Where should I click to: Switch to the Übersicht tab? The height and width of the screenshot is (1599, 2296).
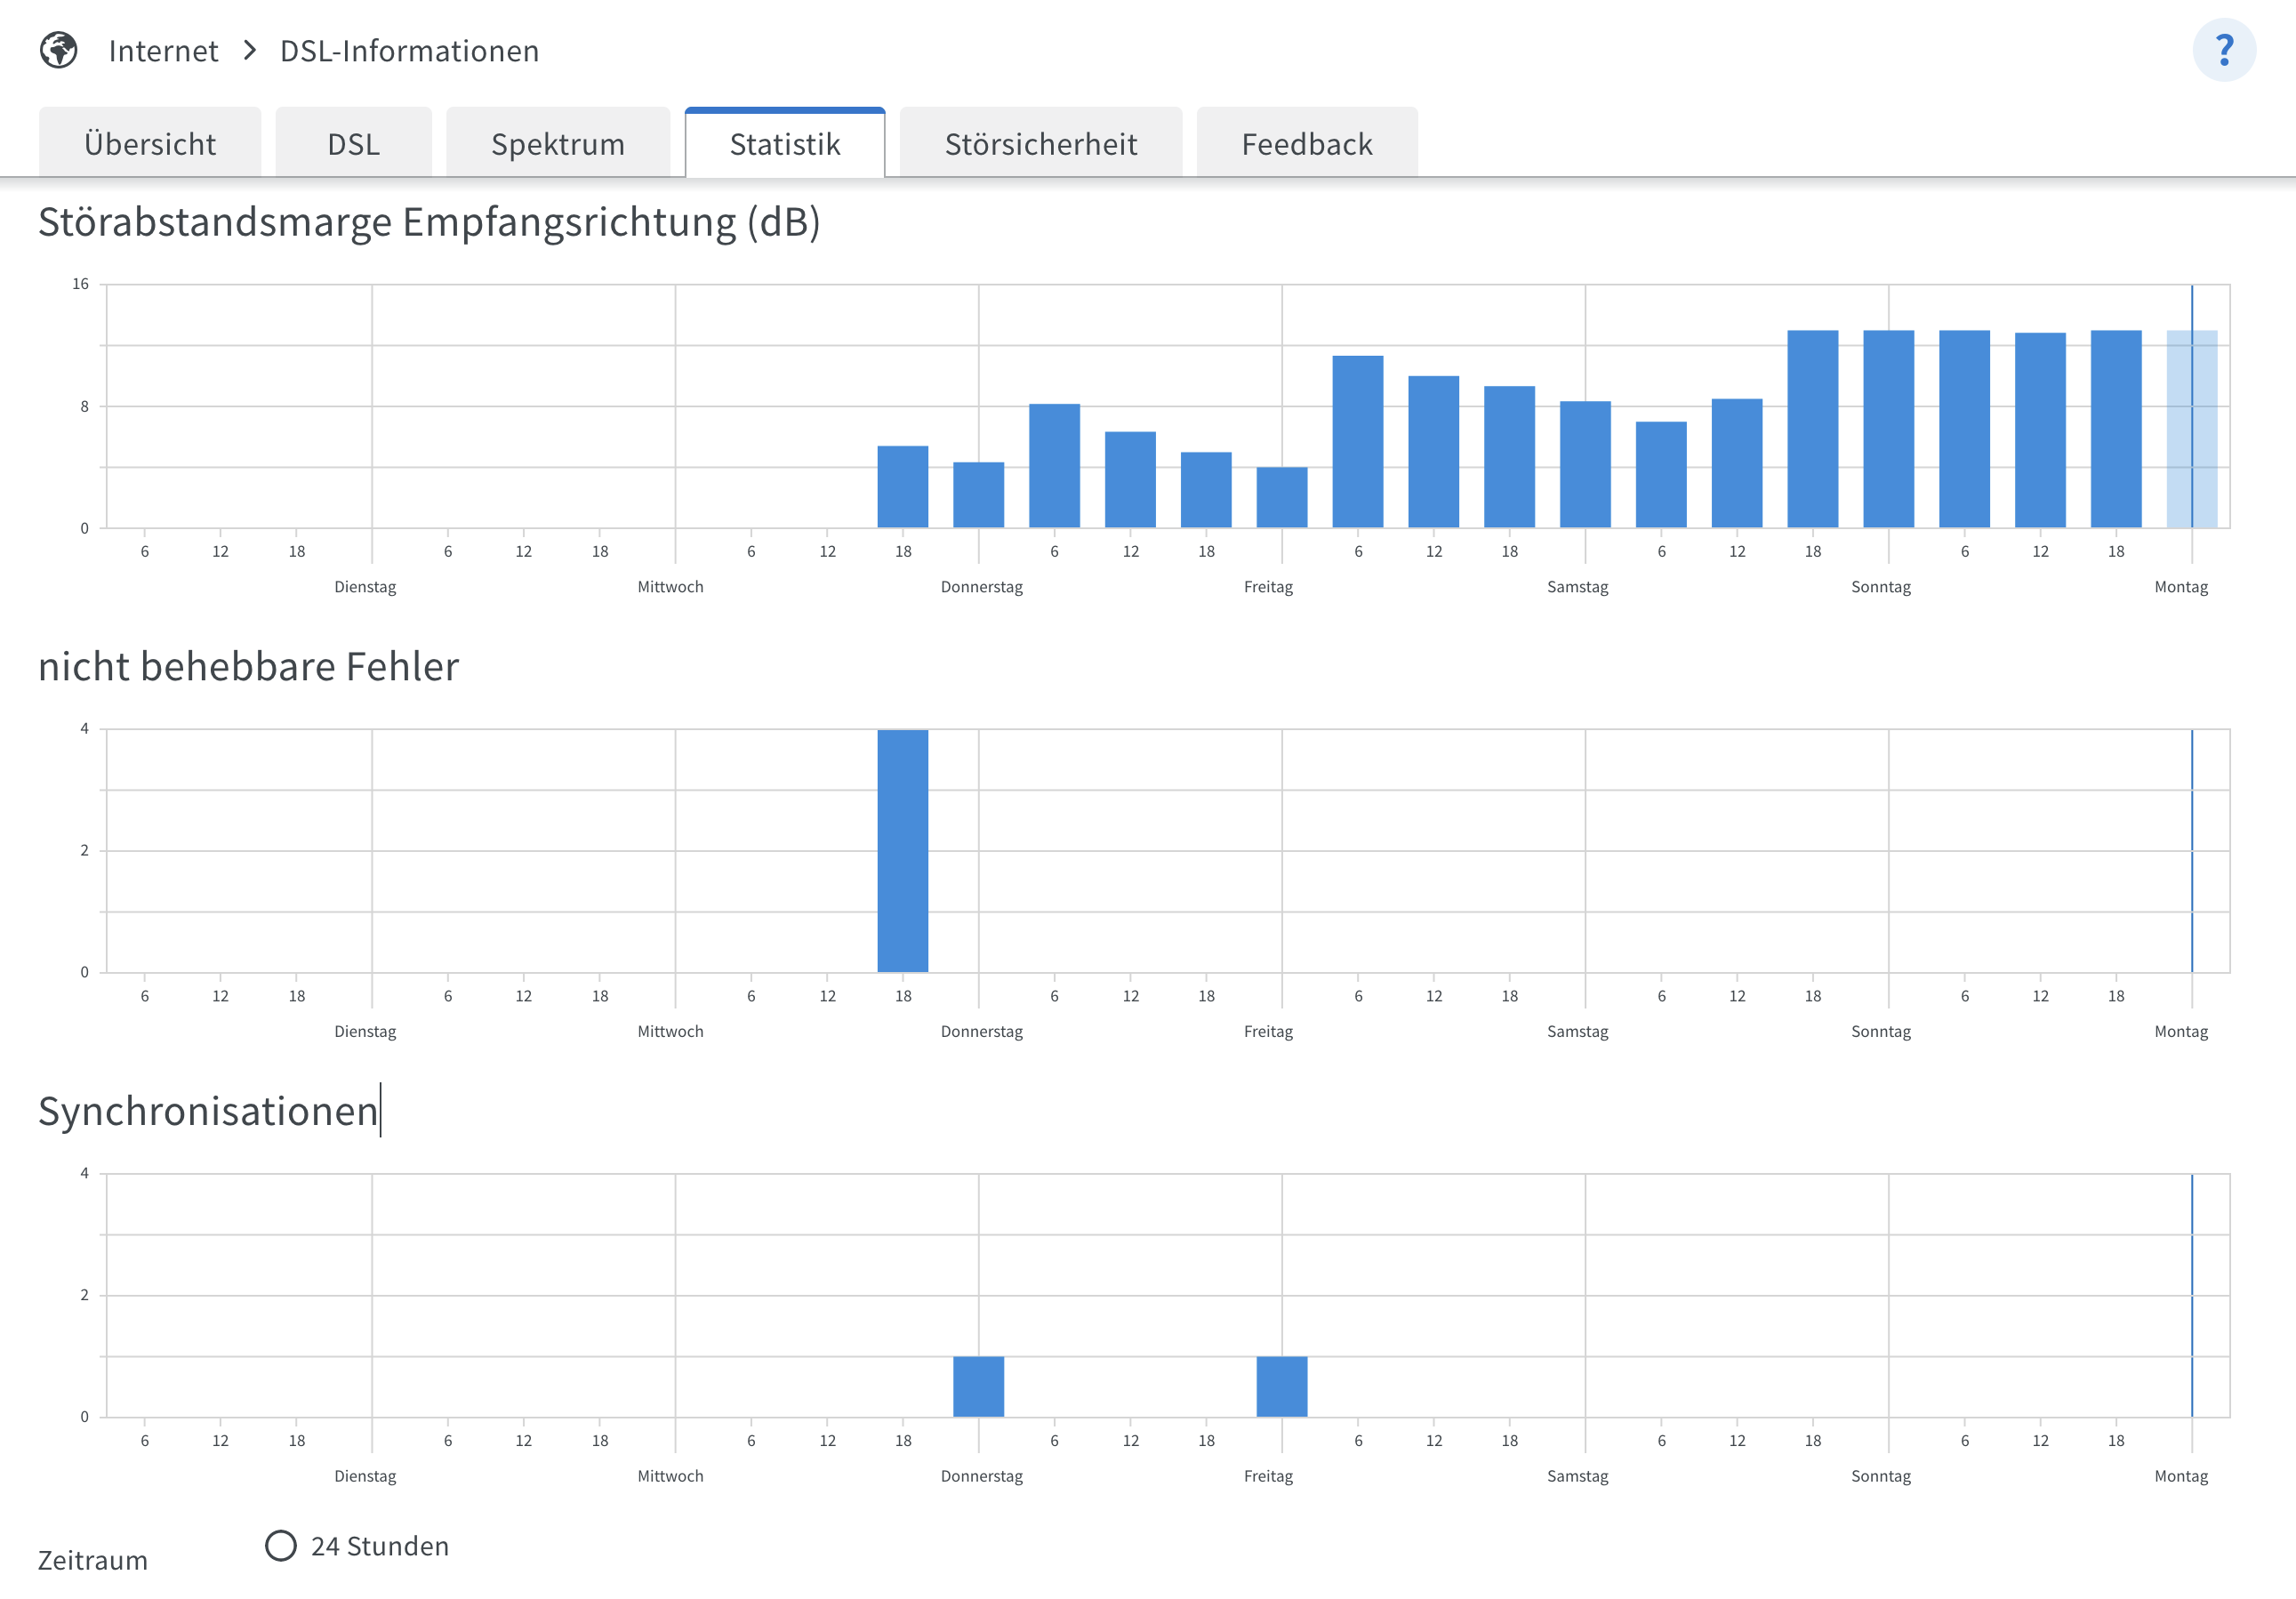pos(150,144)
